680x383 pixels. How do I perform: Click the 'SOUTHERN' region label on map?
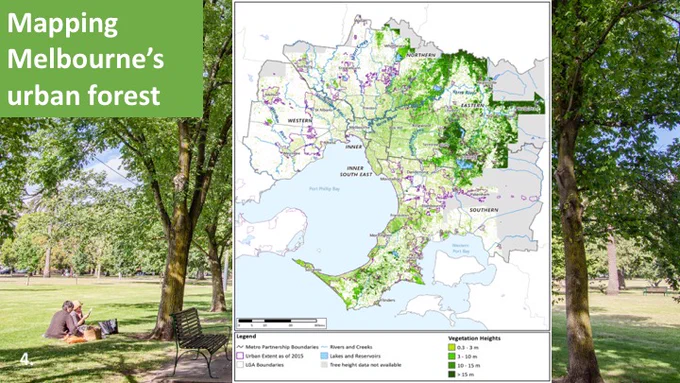pyautogui.click(x=484, y=210)
